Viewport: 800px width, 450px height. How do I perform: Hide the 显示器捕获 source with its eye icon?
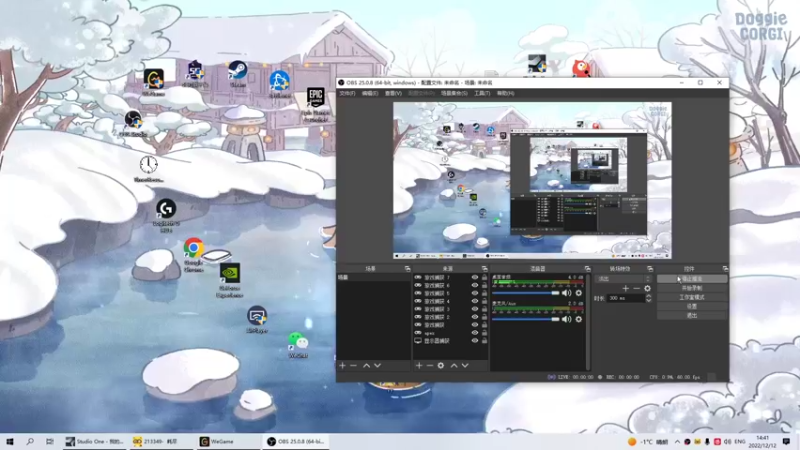click(x=475, y=340)
